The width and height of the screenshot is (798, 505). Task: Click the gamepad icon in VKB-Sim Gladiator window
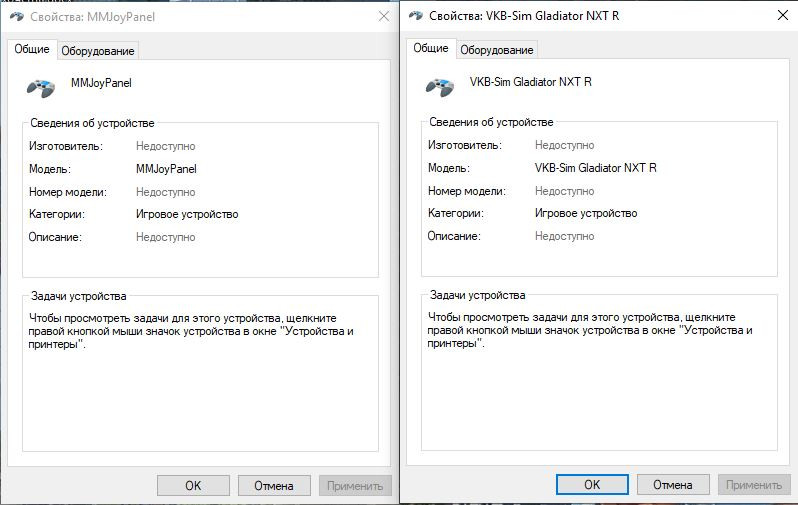pos(440,87)
